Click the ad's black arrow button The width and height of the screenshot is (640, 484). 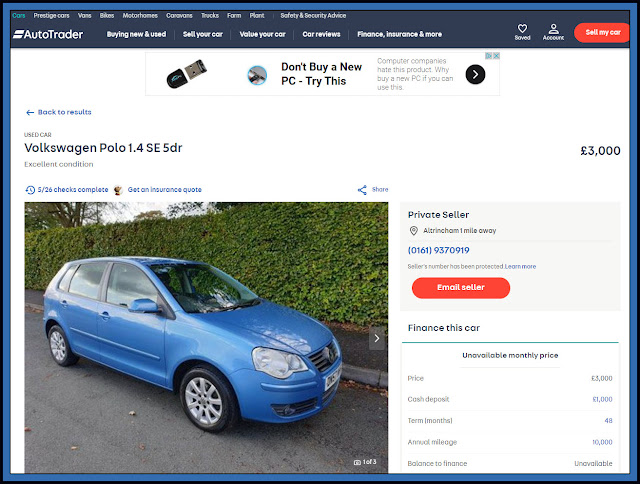pyautogui.click(x=475, y=74)
